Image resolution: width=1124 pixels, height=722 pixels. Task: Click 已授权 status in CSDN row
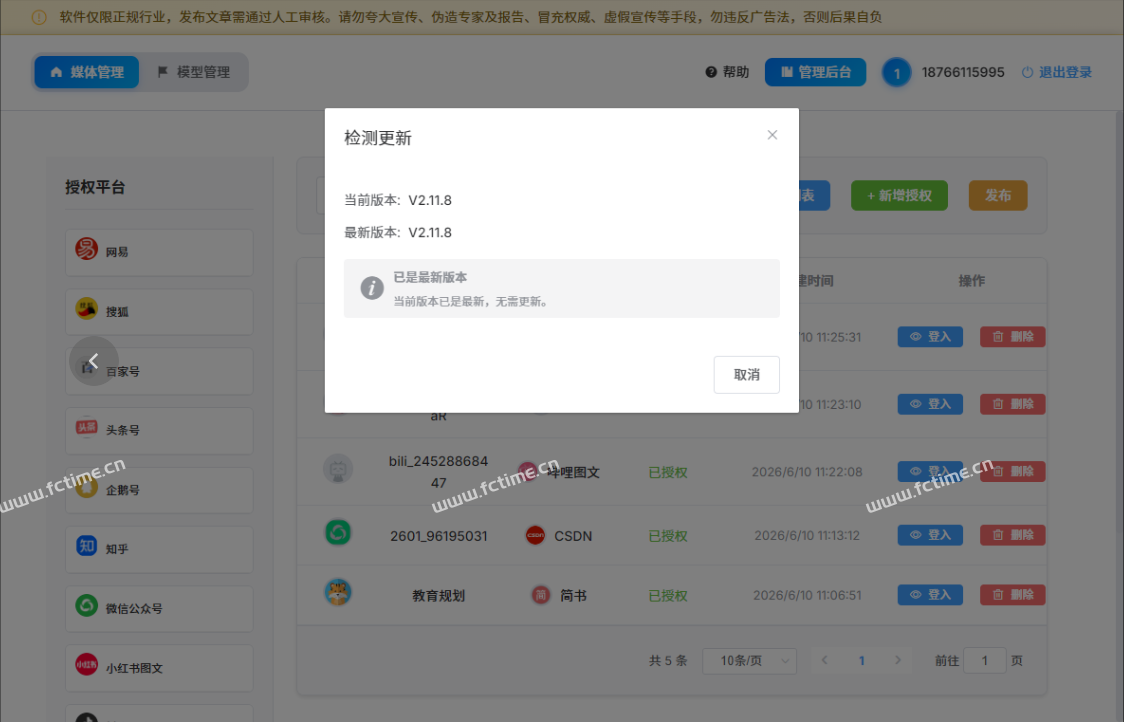click(667, 536)
